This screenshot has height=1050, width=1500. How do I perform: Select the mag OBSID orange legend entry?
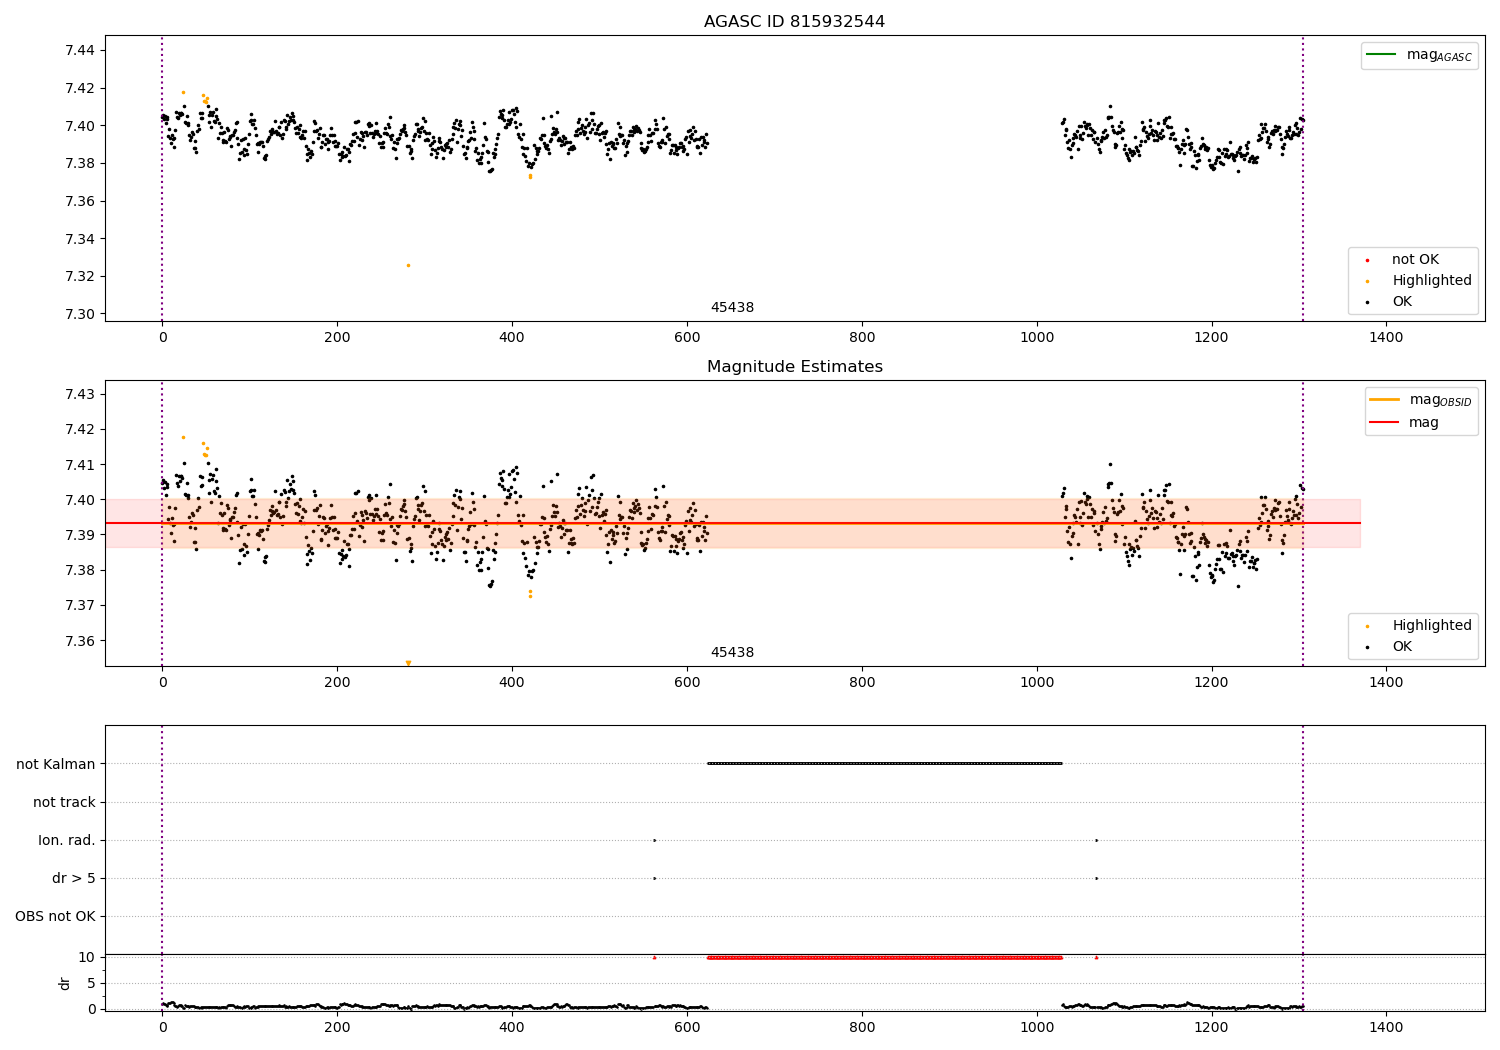1421,400
